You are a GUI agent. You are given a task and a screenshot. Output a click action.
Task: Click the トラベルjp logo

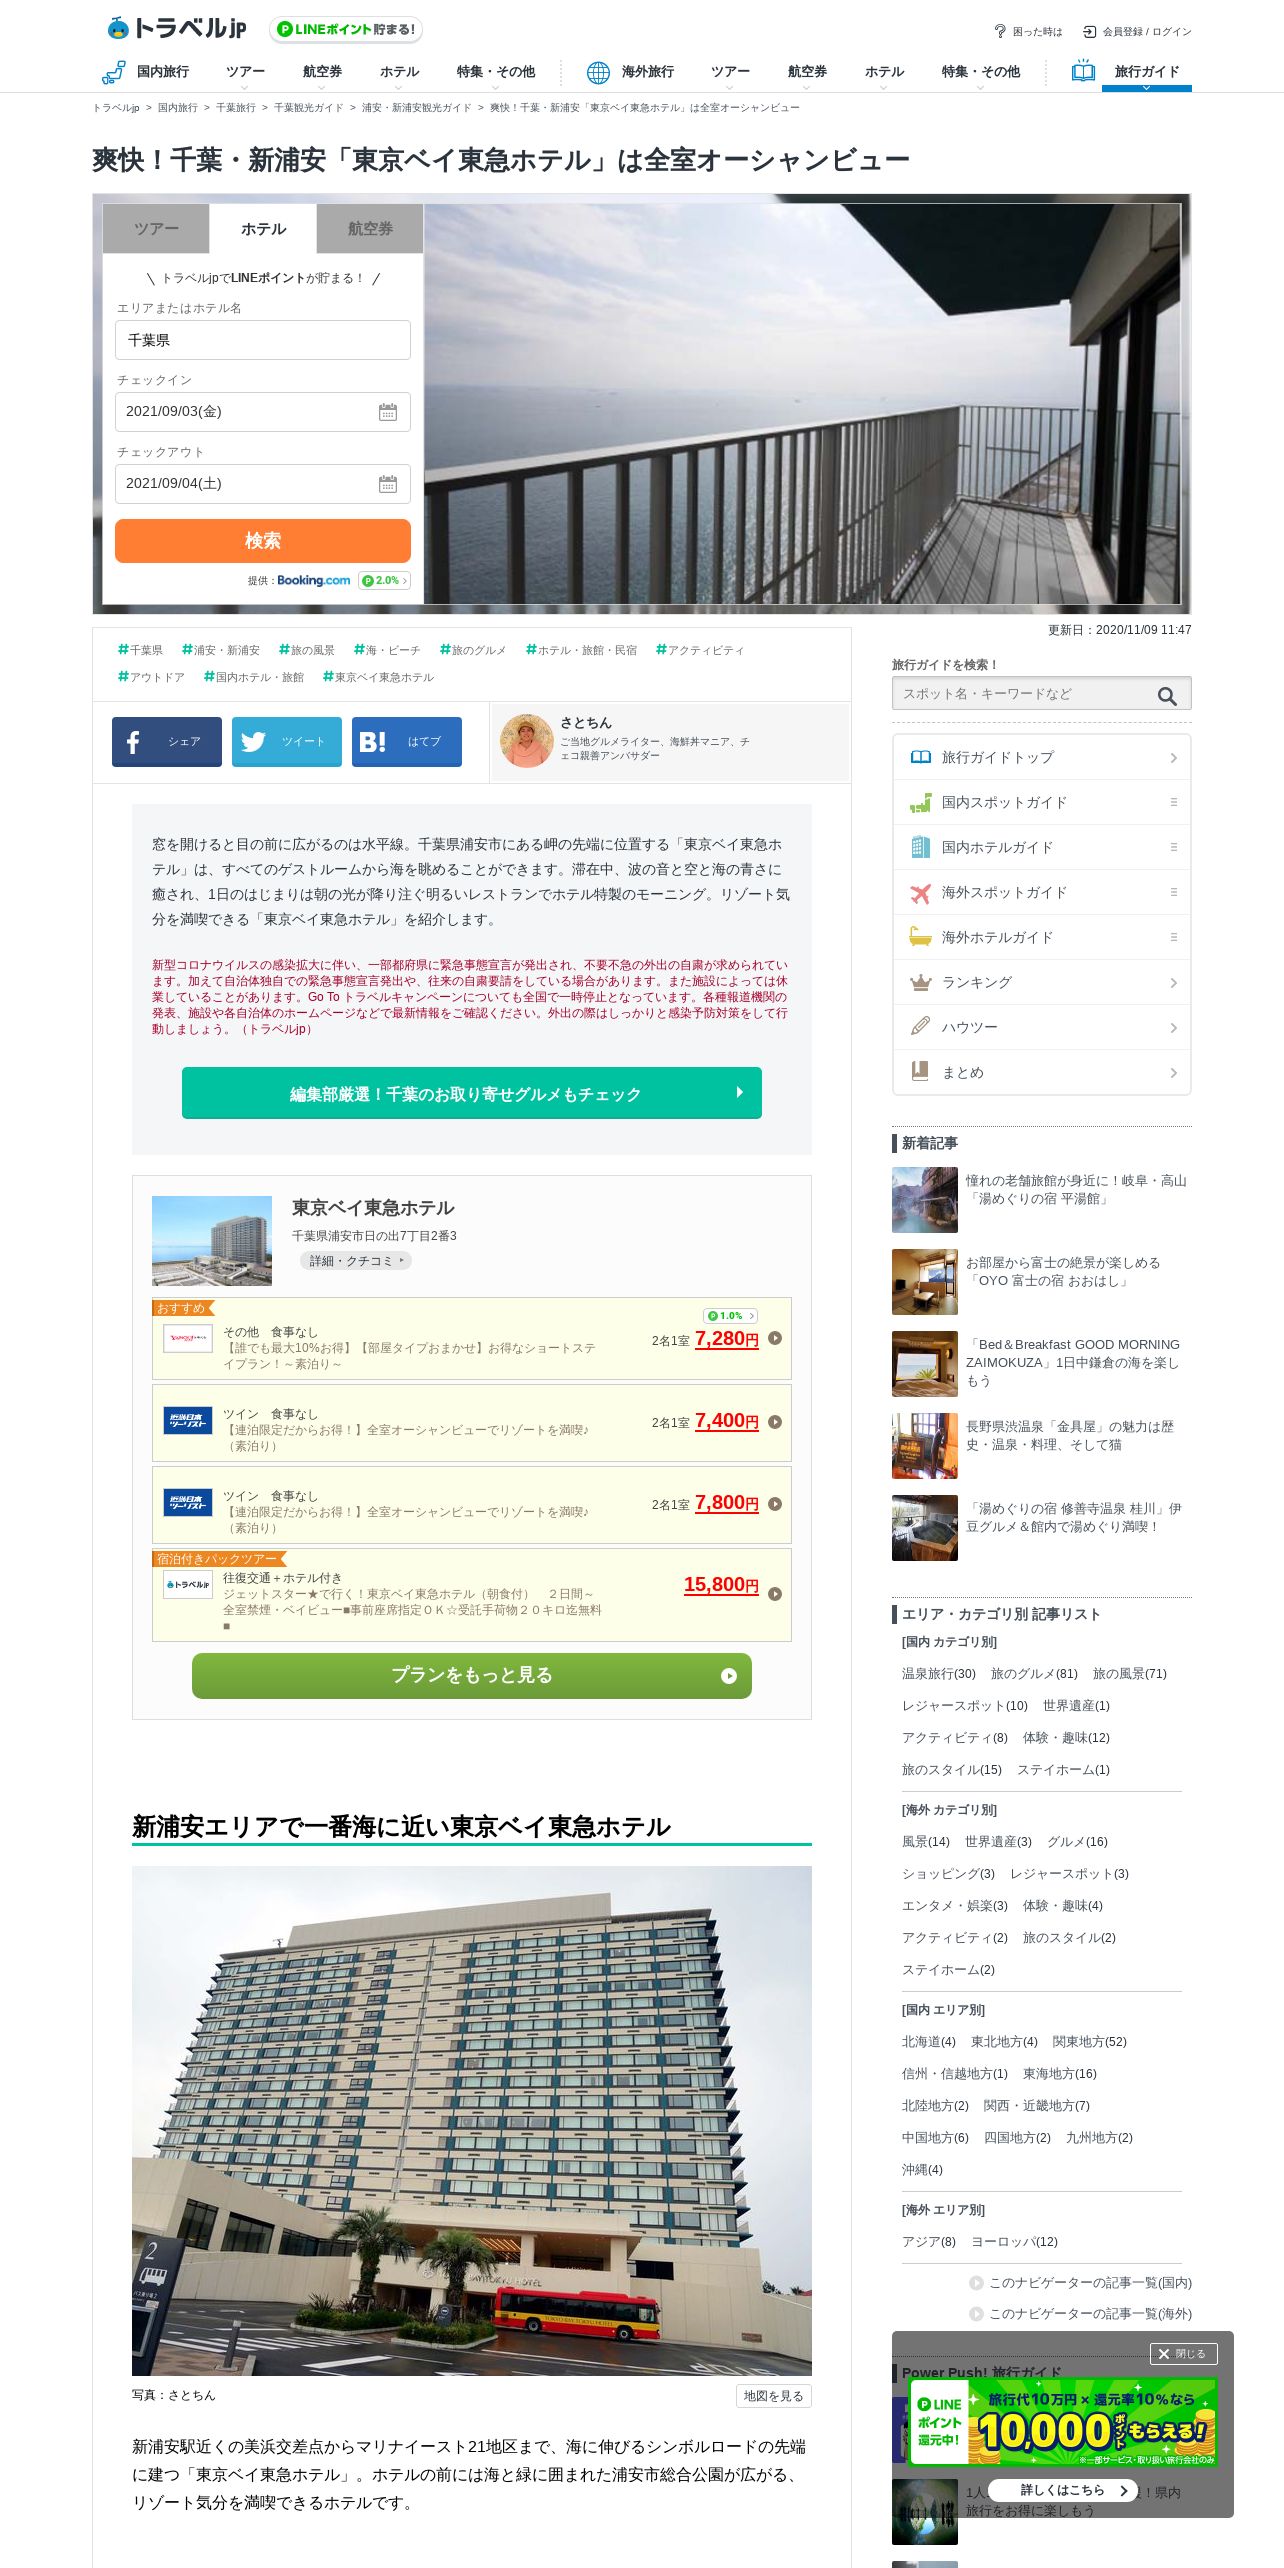(177, 28)
